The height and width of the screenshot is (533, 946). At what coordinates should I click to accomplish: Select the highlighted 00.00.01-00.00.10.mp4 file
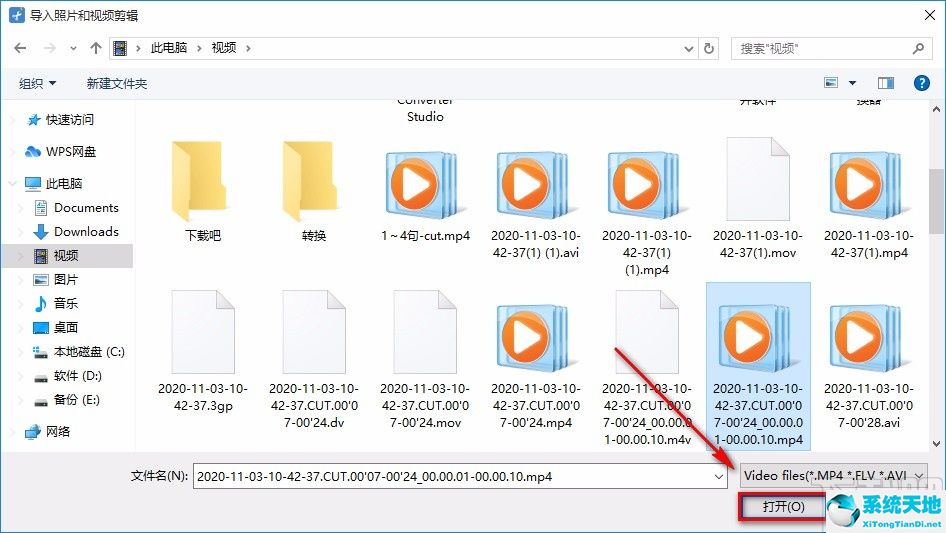pyautogui.click(x=758, y=366)
